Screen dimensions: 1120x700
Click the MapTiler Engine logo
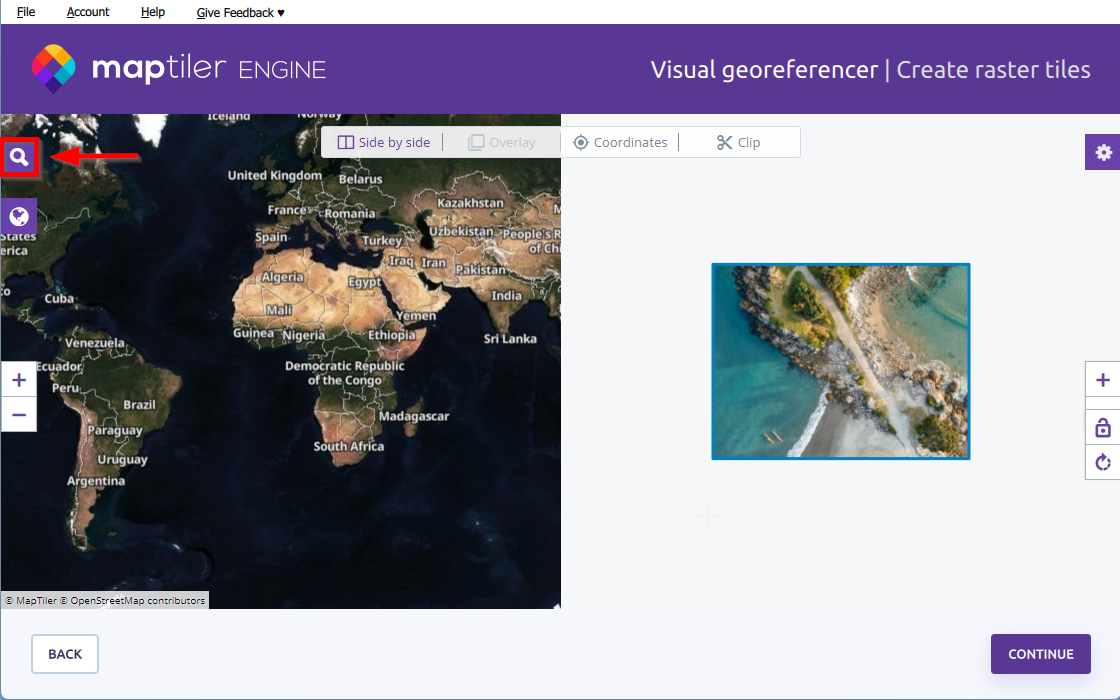[x=179, y=69]
